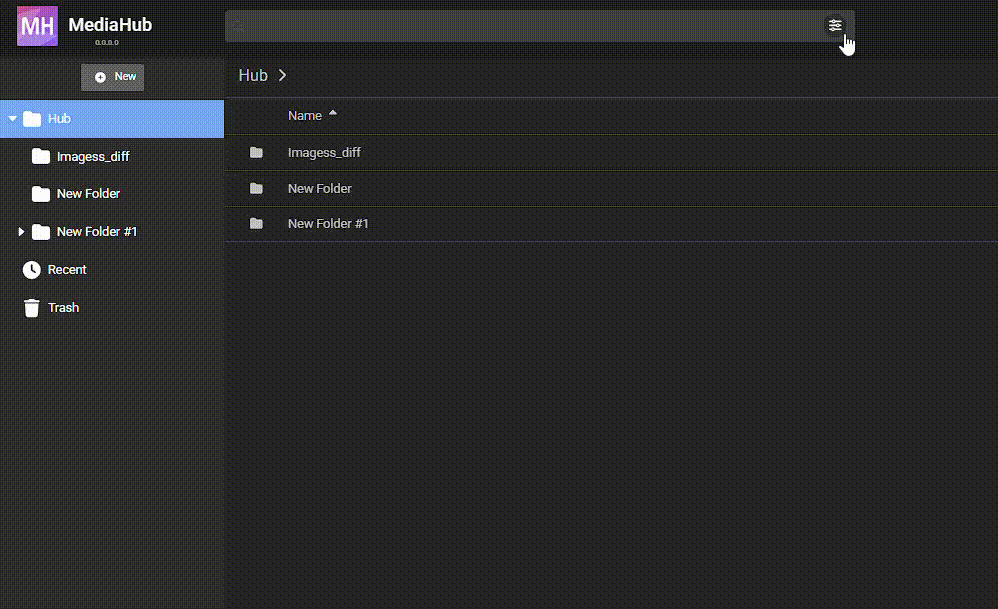This screenshot has width=998, height=609.
Task: Click the Trash bin icon
Action: point(32,308)
